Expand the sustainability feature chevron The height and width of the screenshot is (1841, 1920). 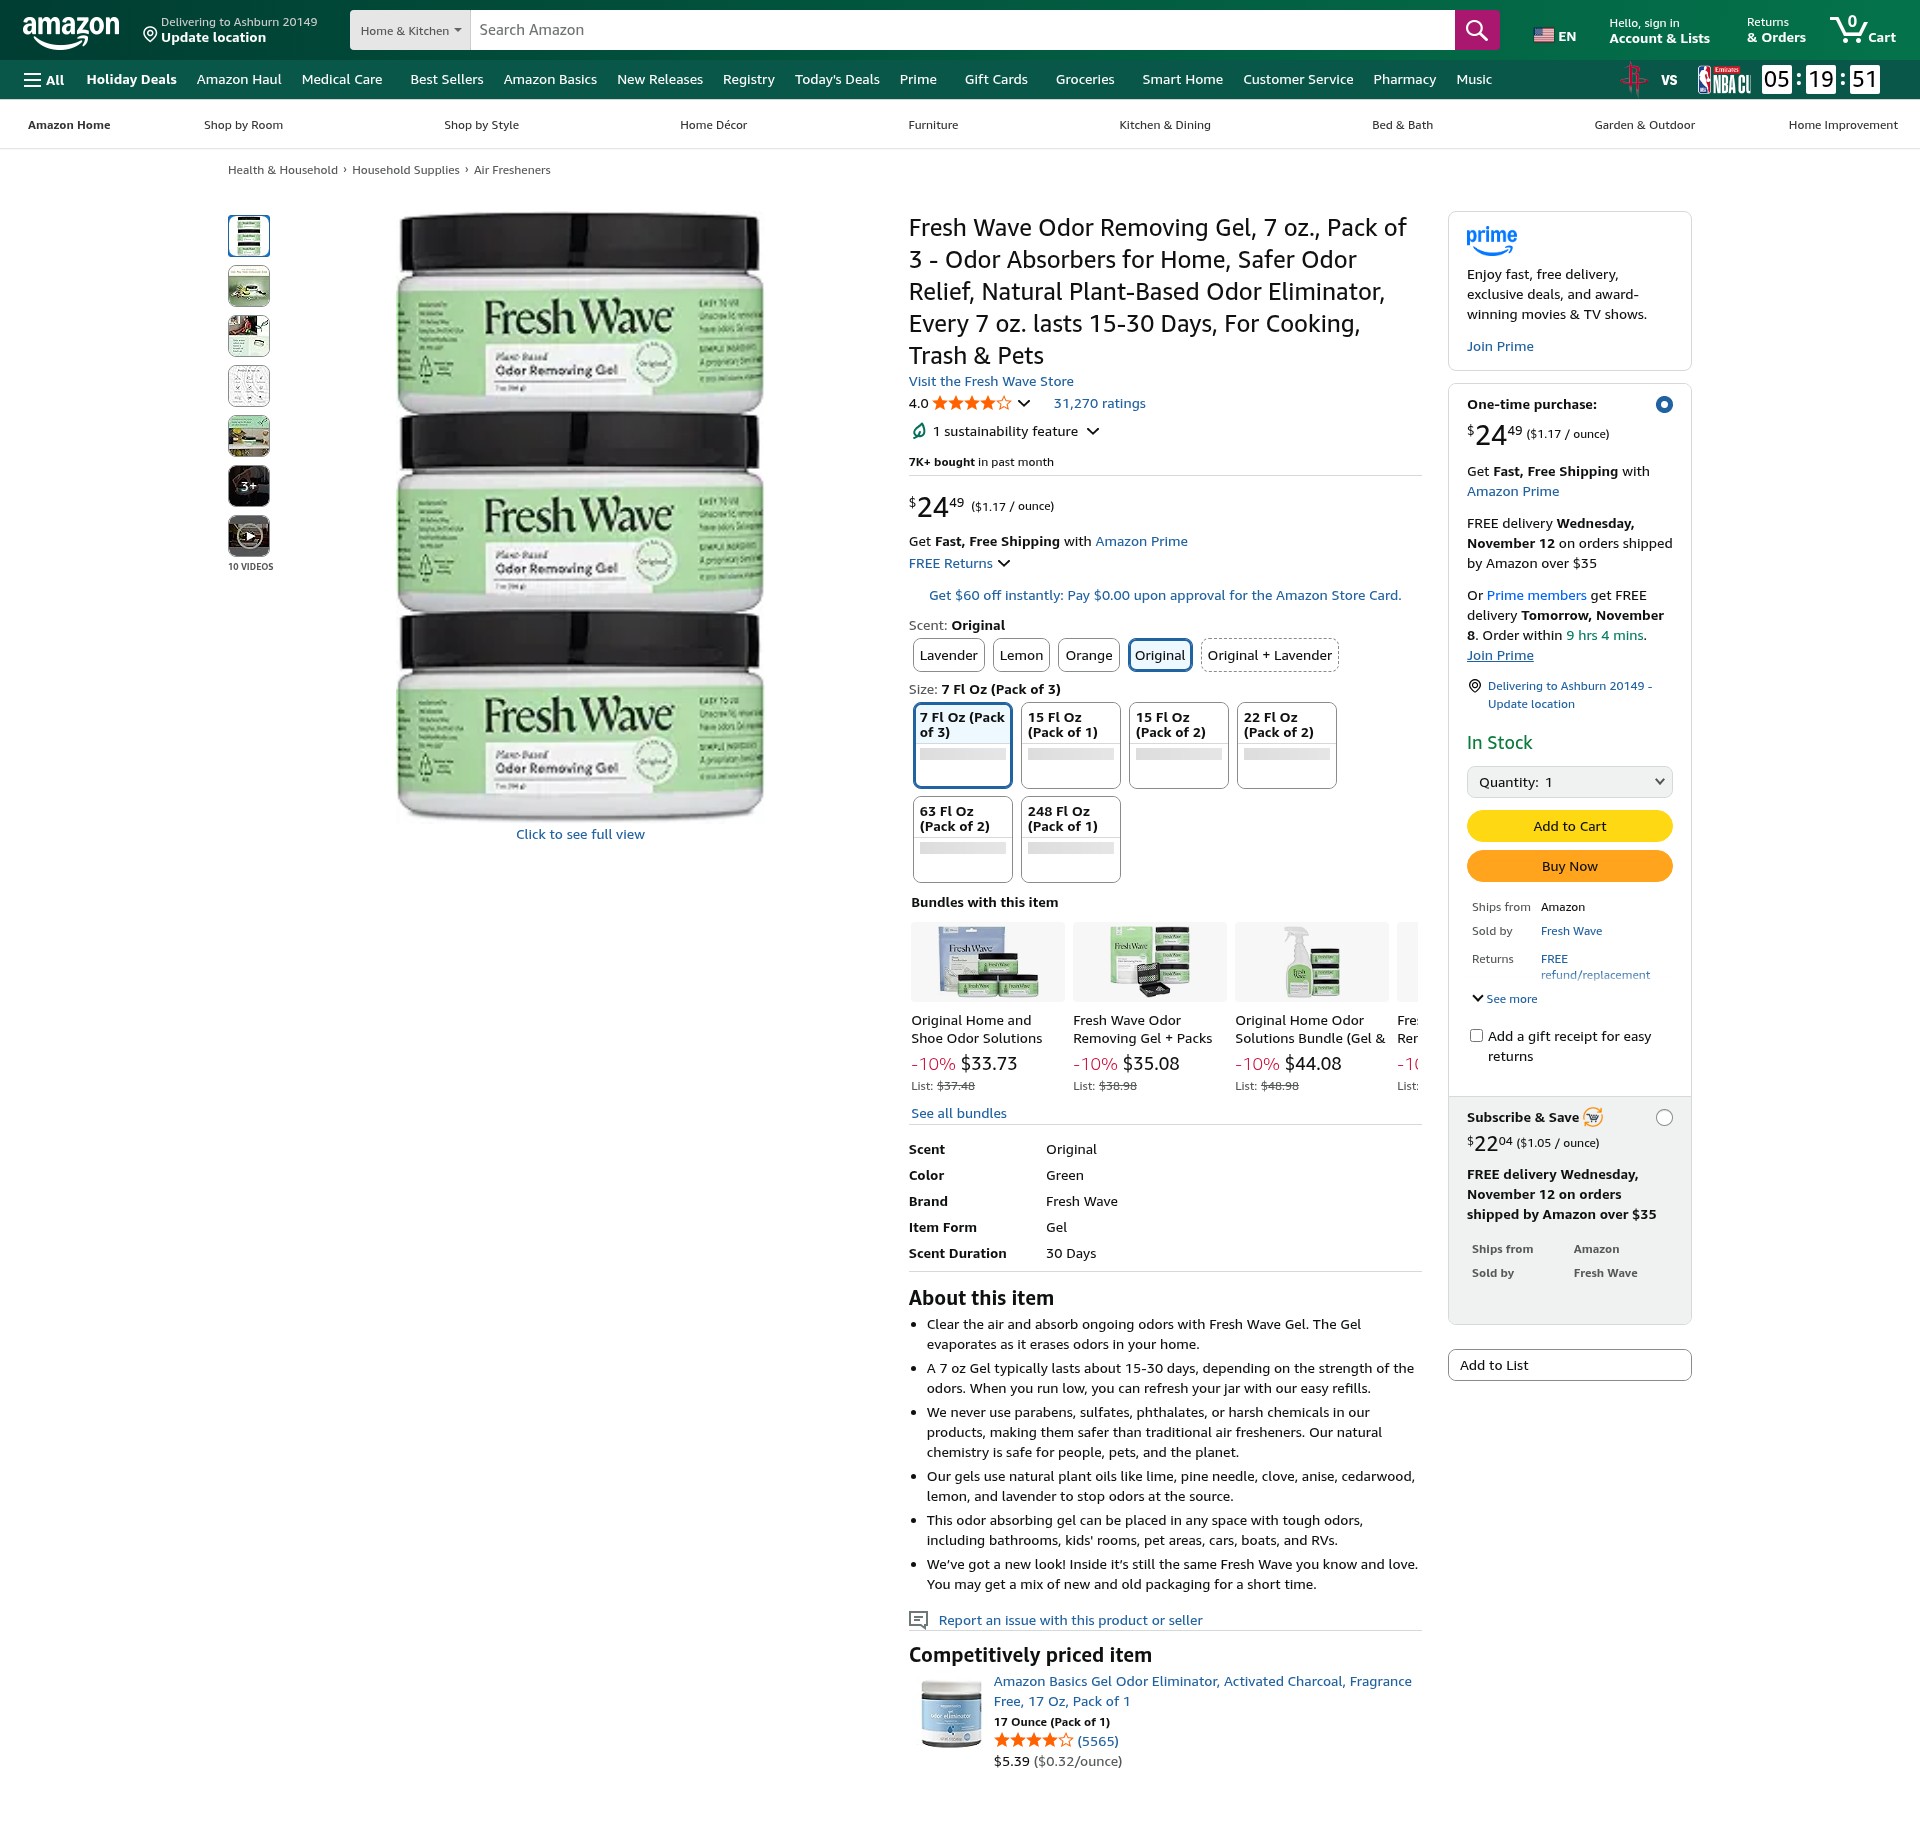1093,432
